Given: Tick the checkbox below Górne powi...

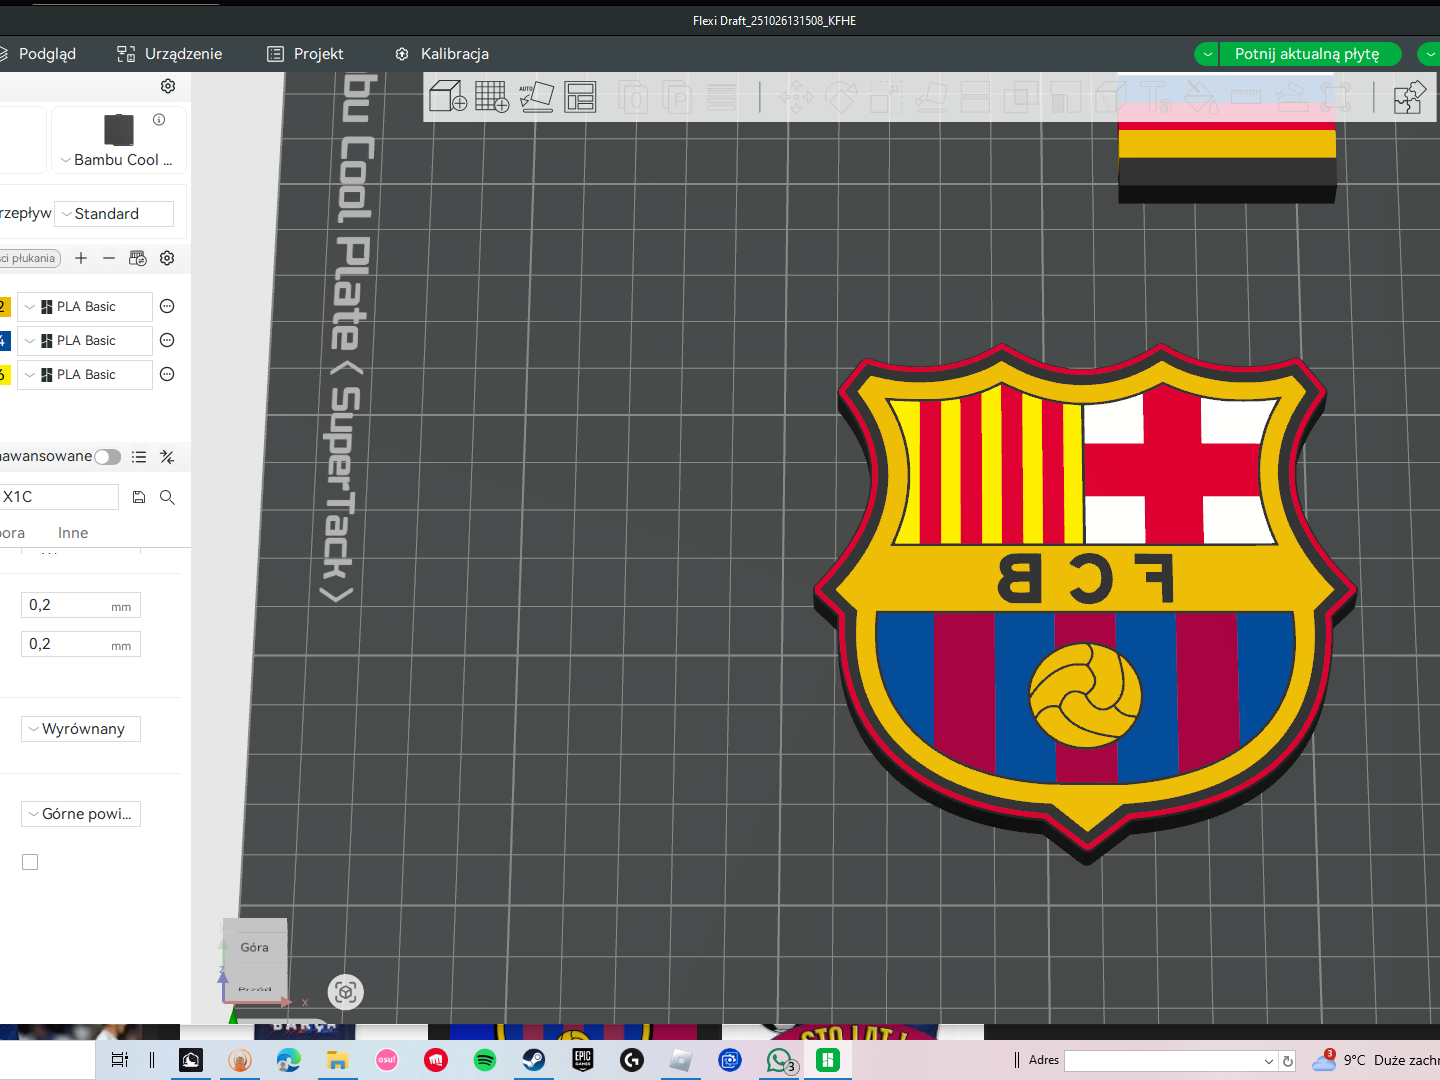Looking at the screenshot, I should (x=30, y=862).
